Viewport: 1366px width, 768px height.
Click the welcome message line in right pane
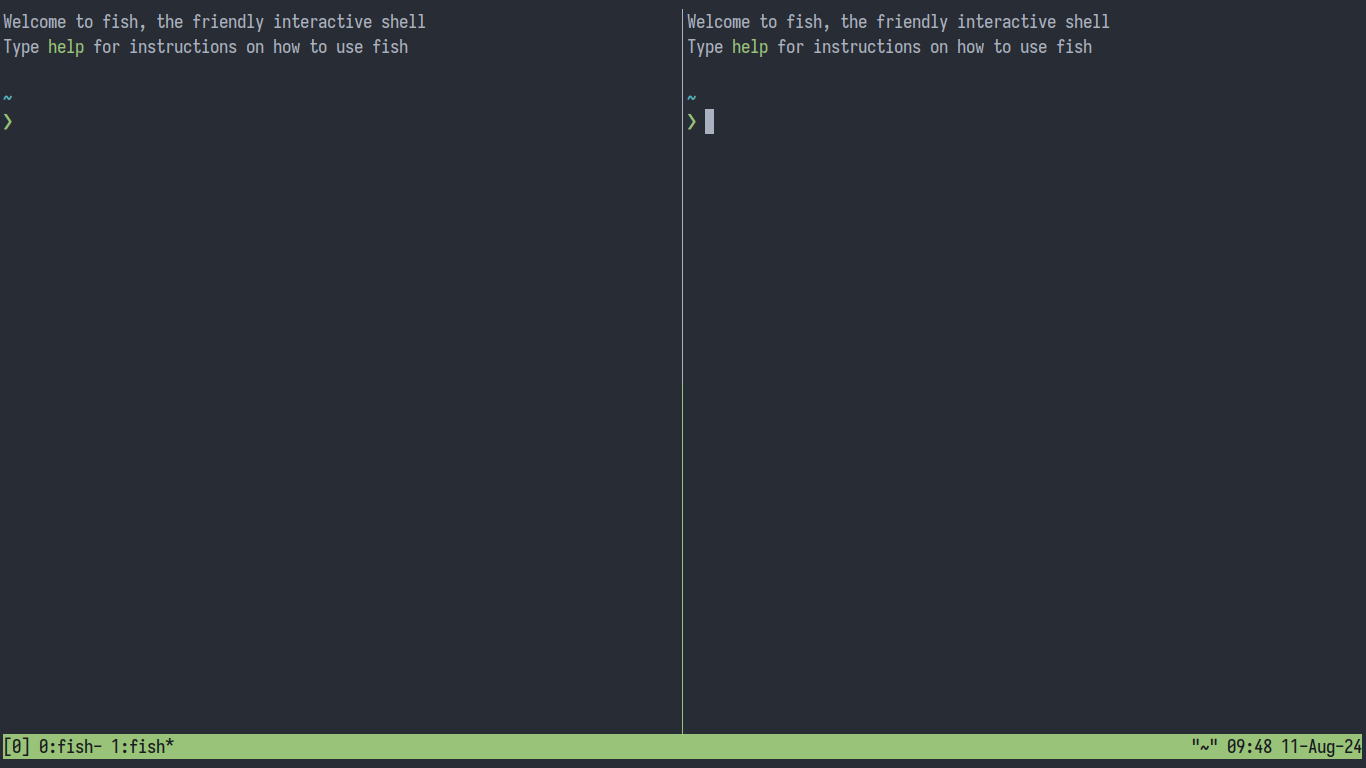click(898, 22)
